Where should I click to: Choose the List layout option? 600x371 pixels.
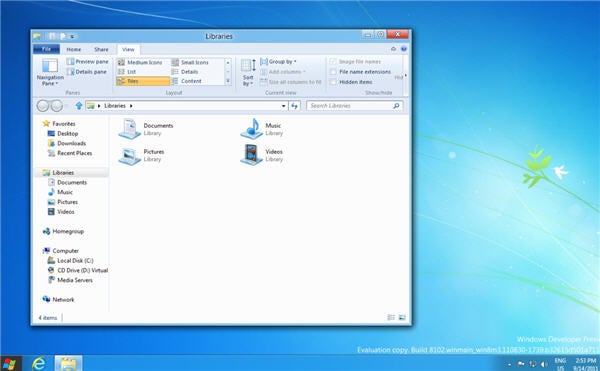[x=127, y=72]
